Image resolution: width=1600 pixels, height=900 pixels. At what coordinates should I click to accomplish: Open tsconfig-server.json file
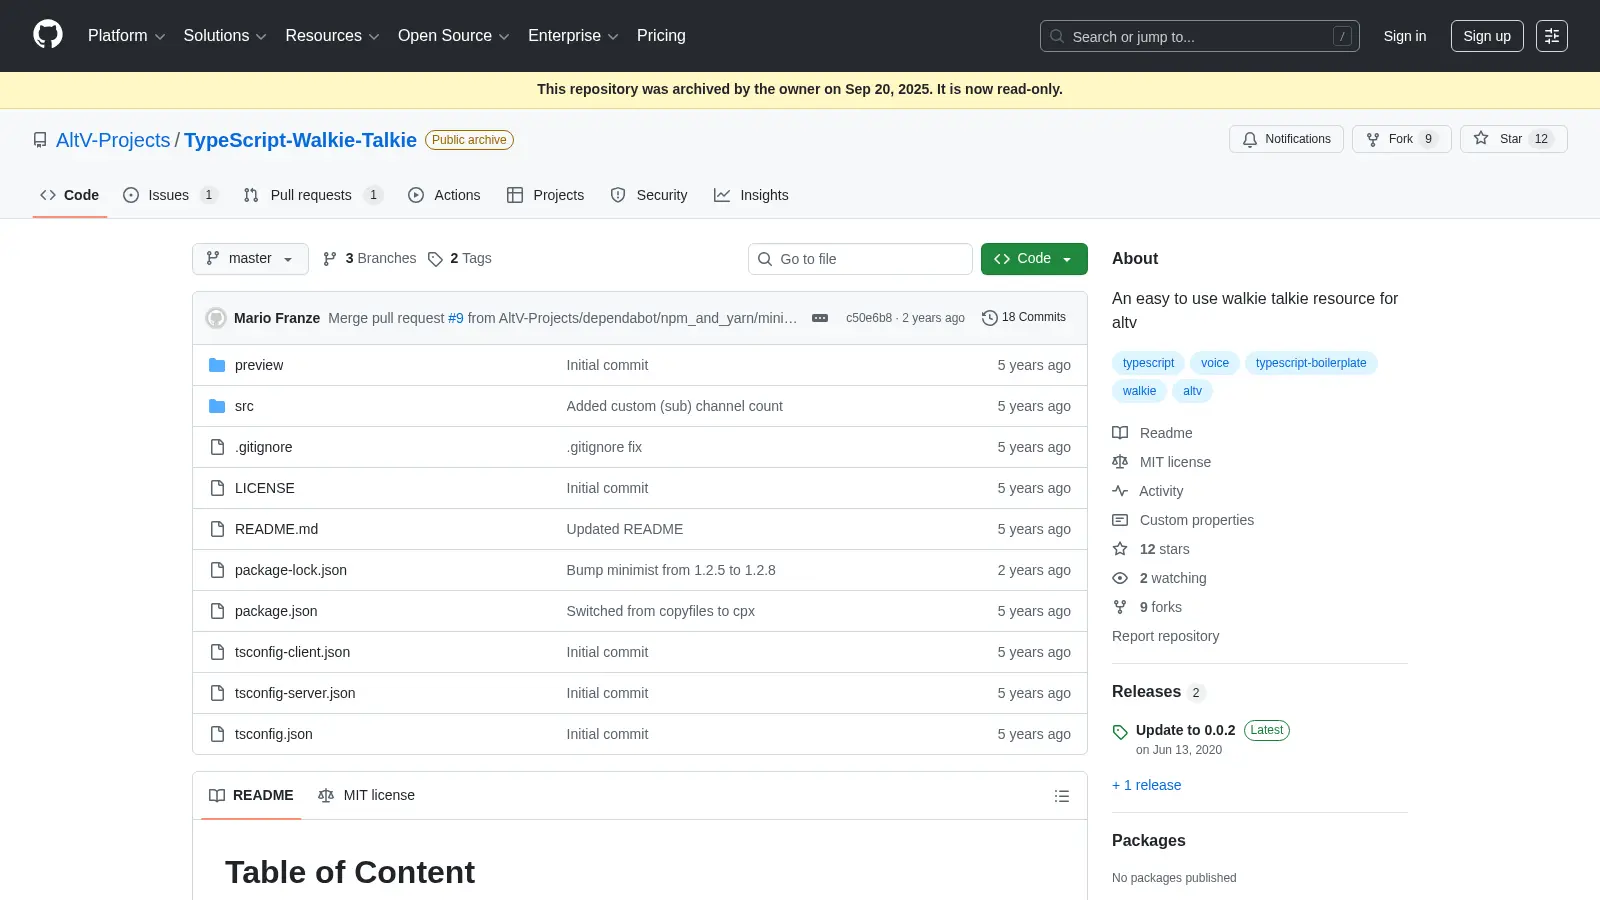(295, 693)
